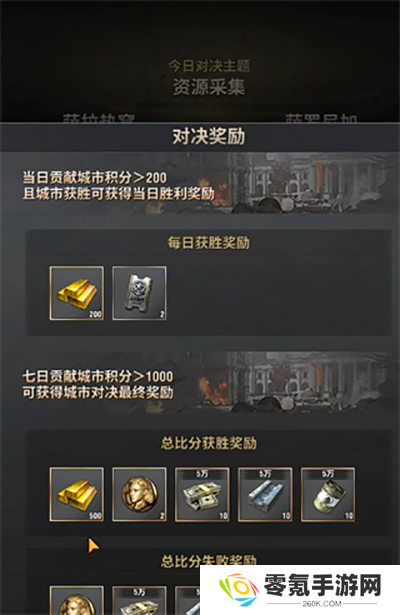
Task: Tap the 5万 cash bundle victory reward
Action: point(202,494)
